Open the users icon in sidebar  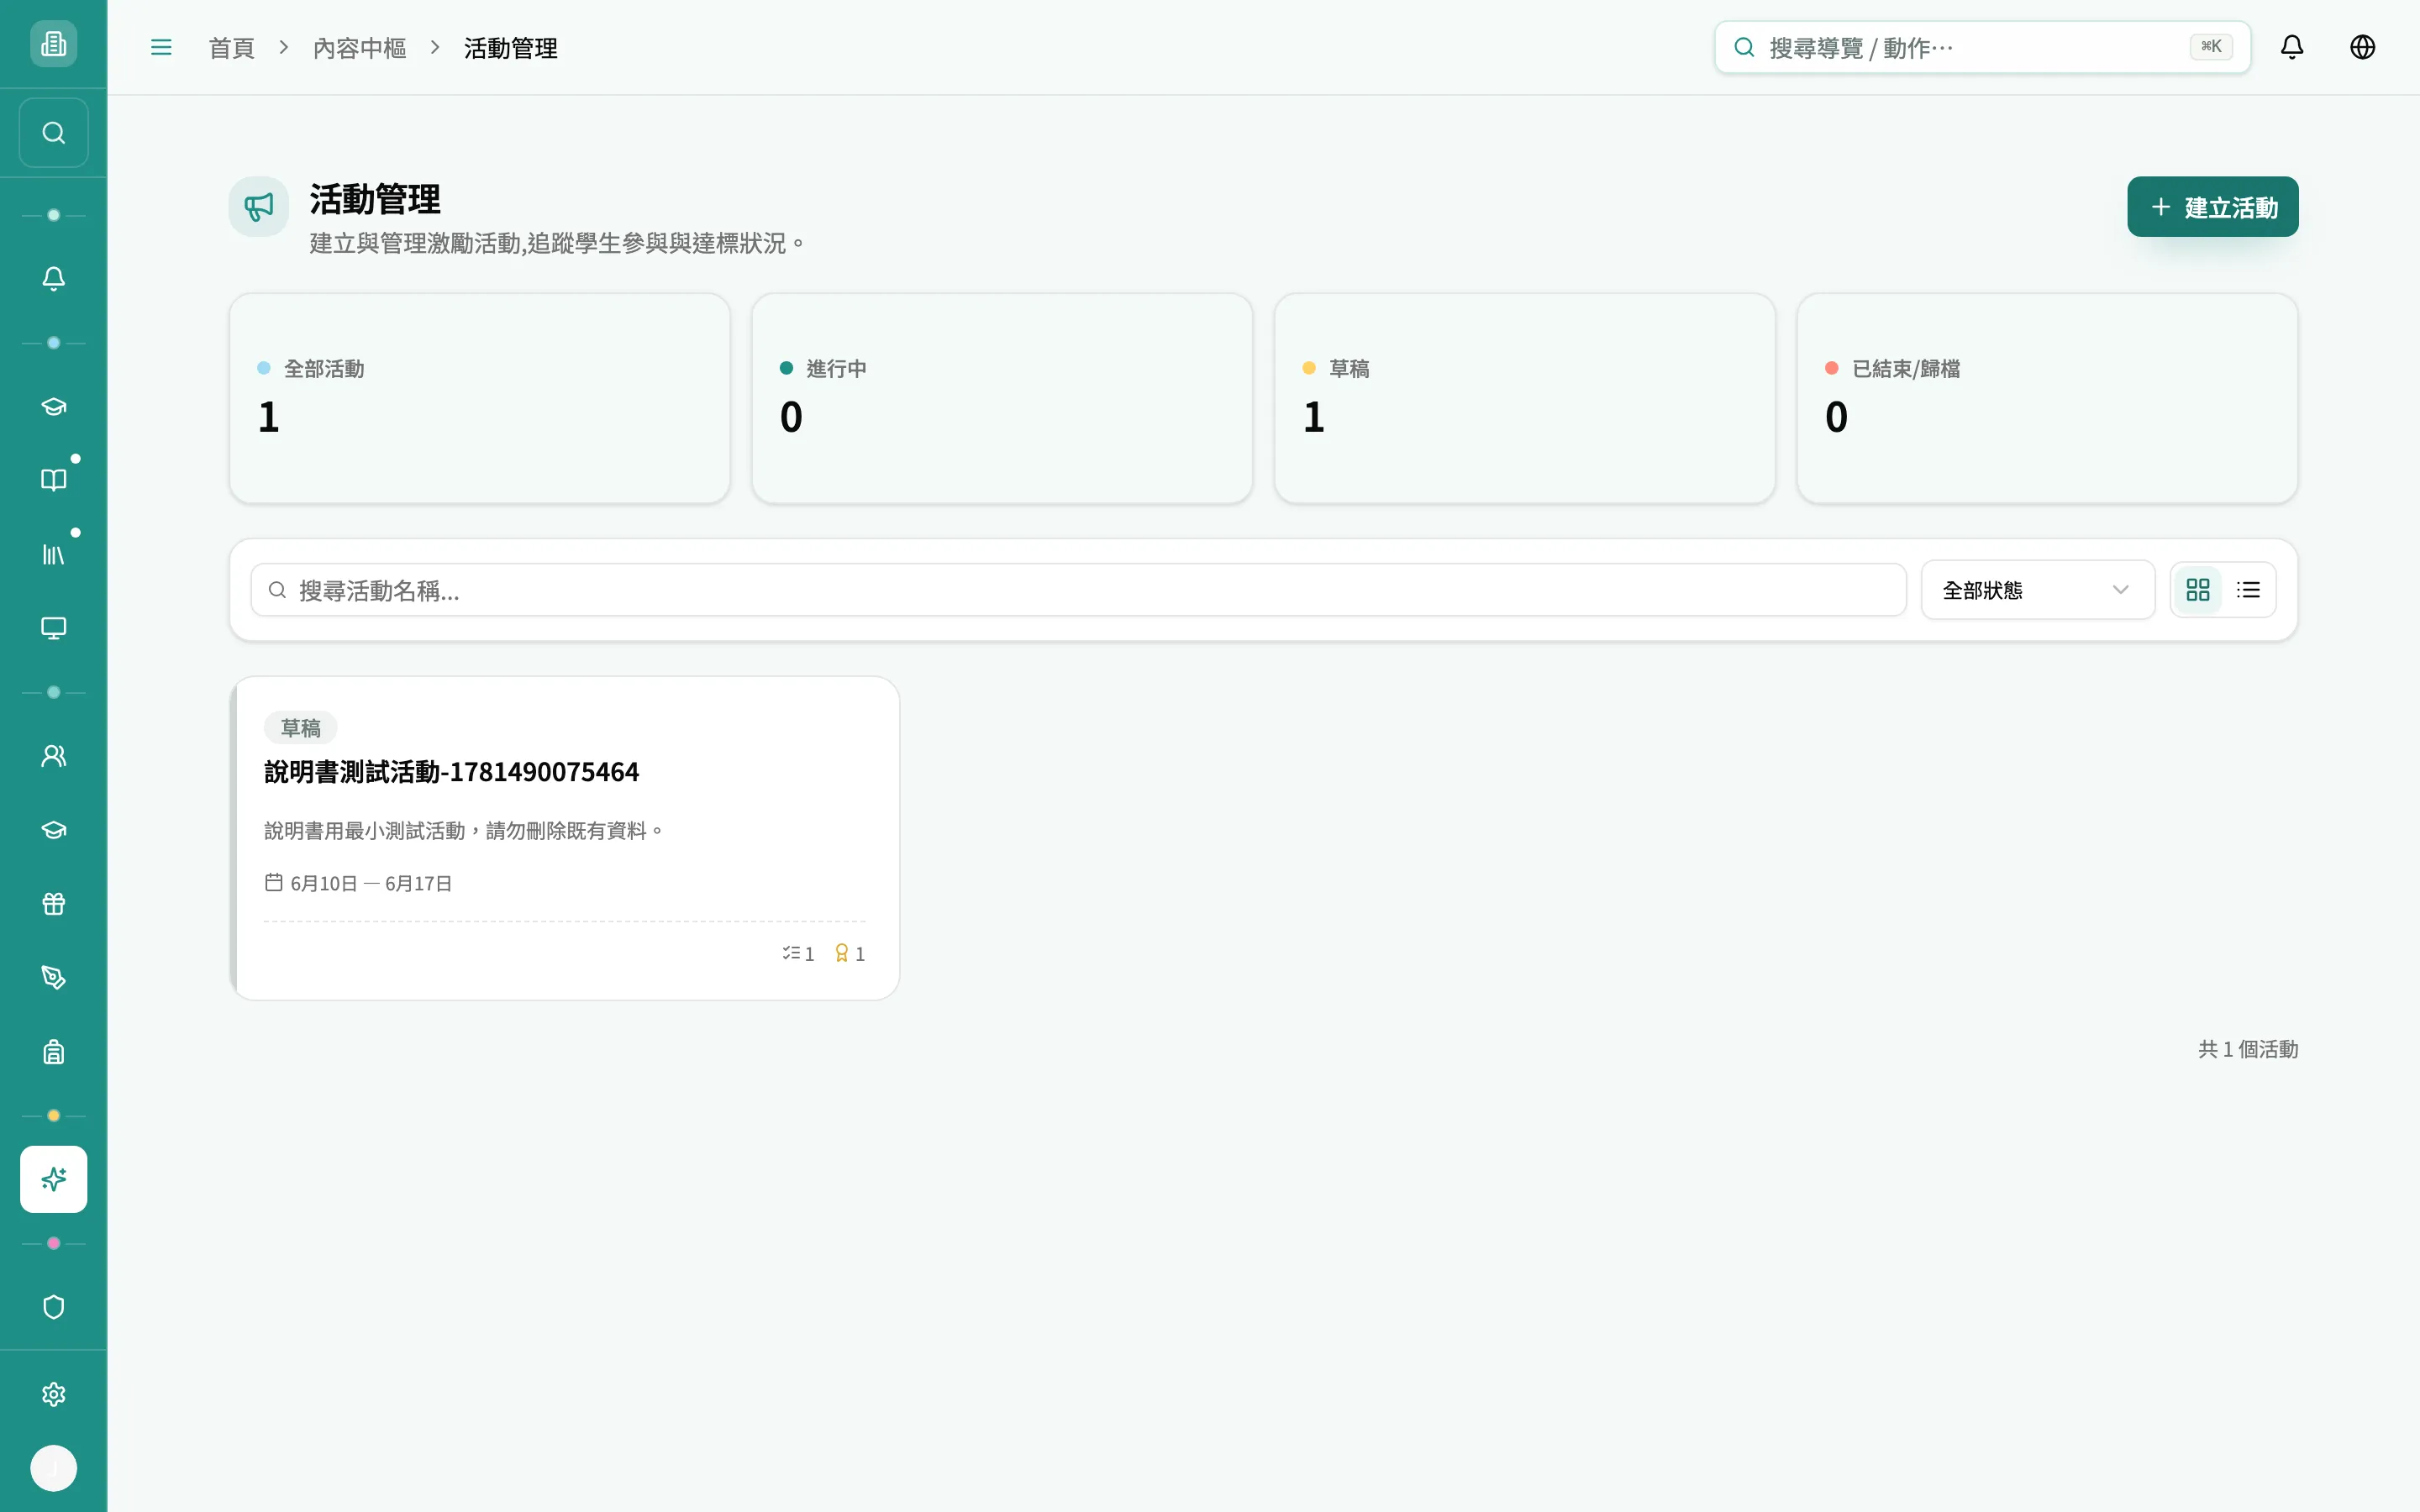point(53,756)
